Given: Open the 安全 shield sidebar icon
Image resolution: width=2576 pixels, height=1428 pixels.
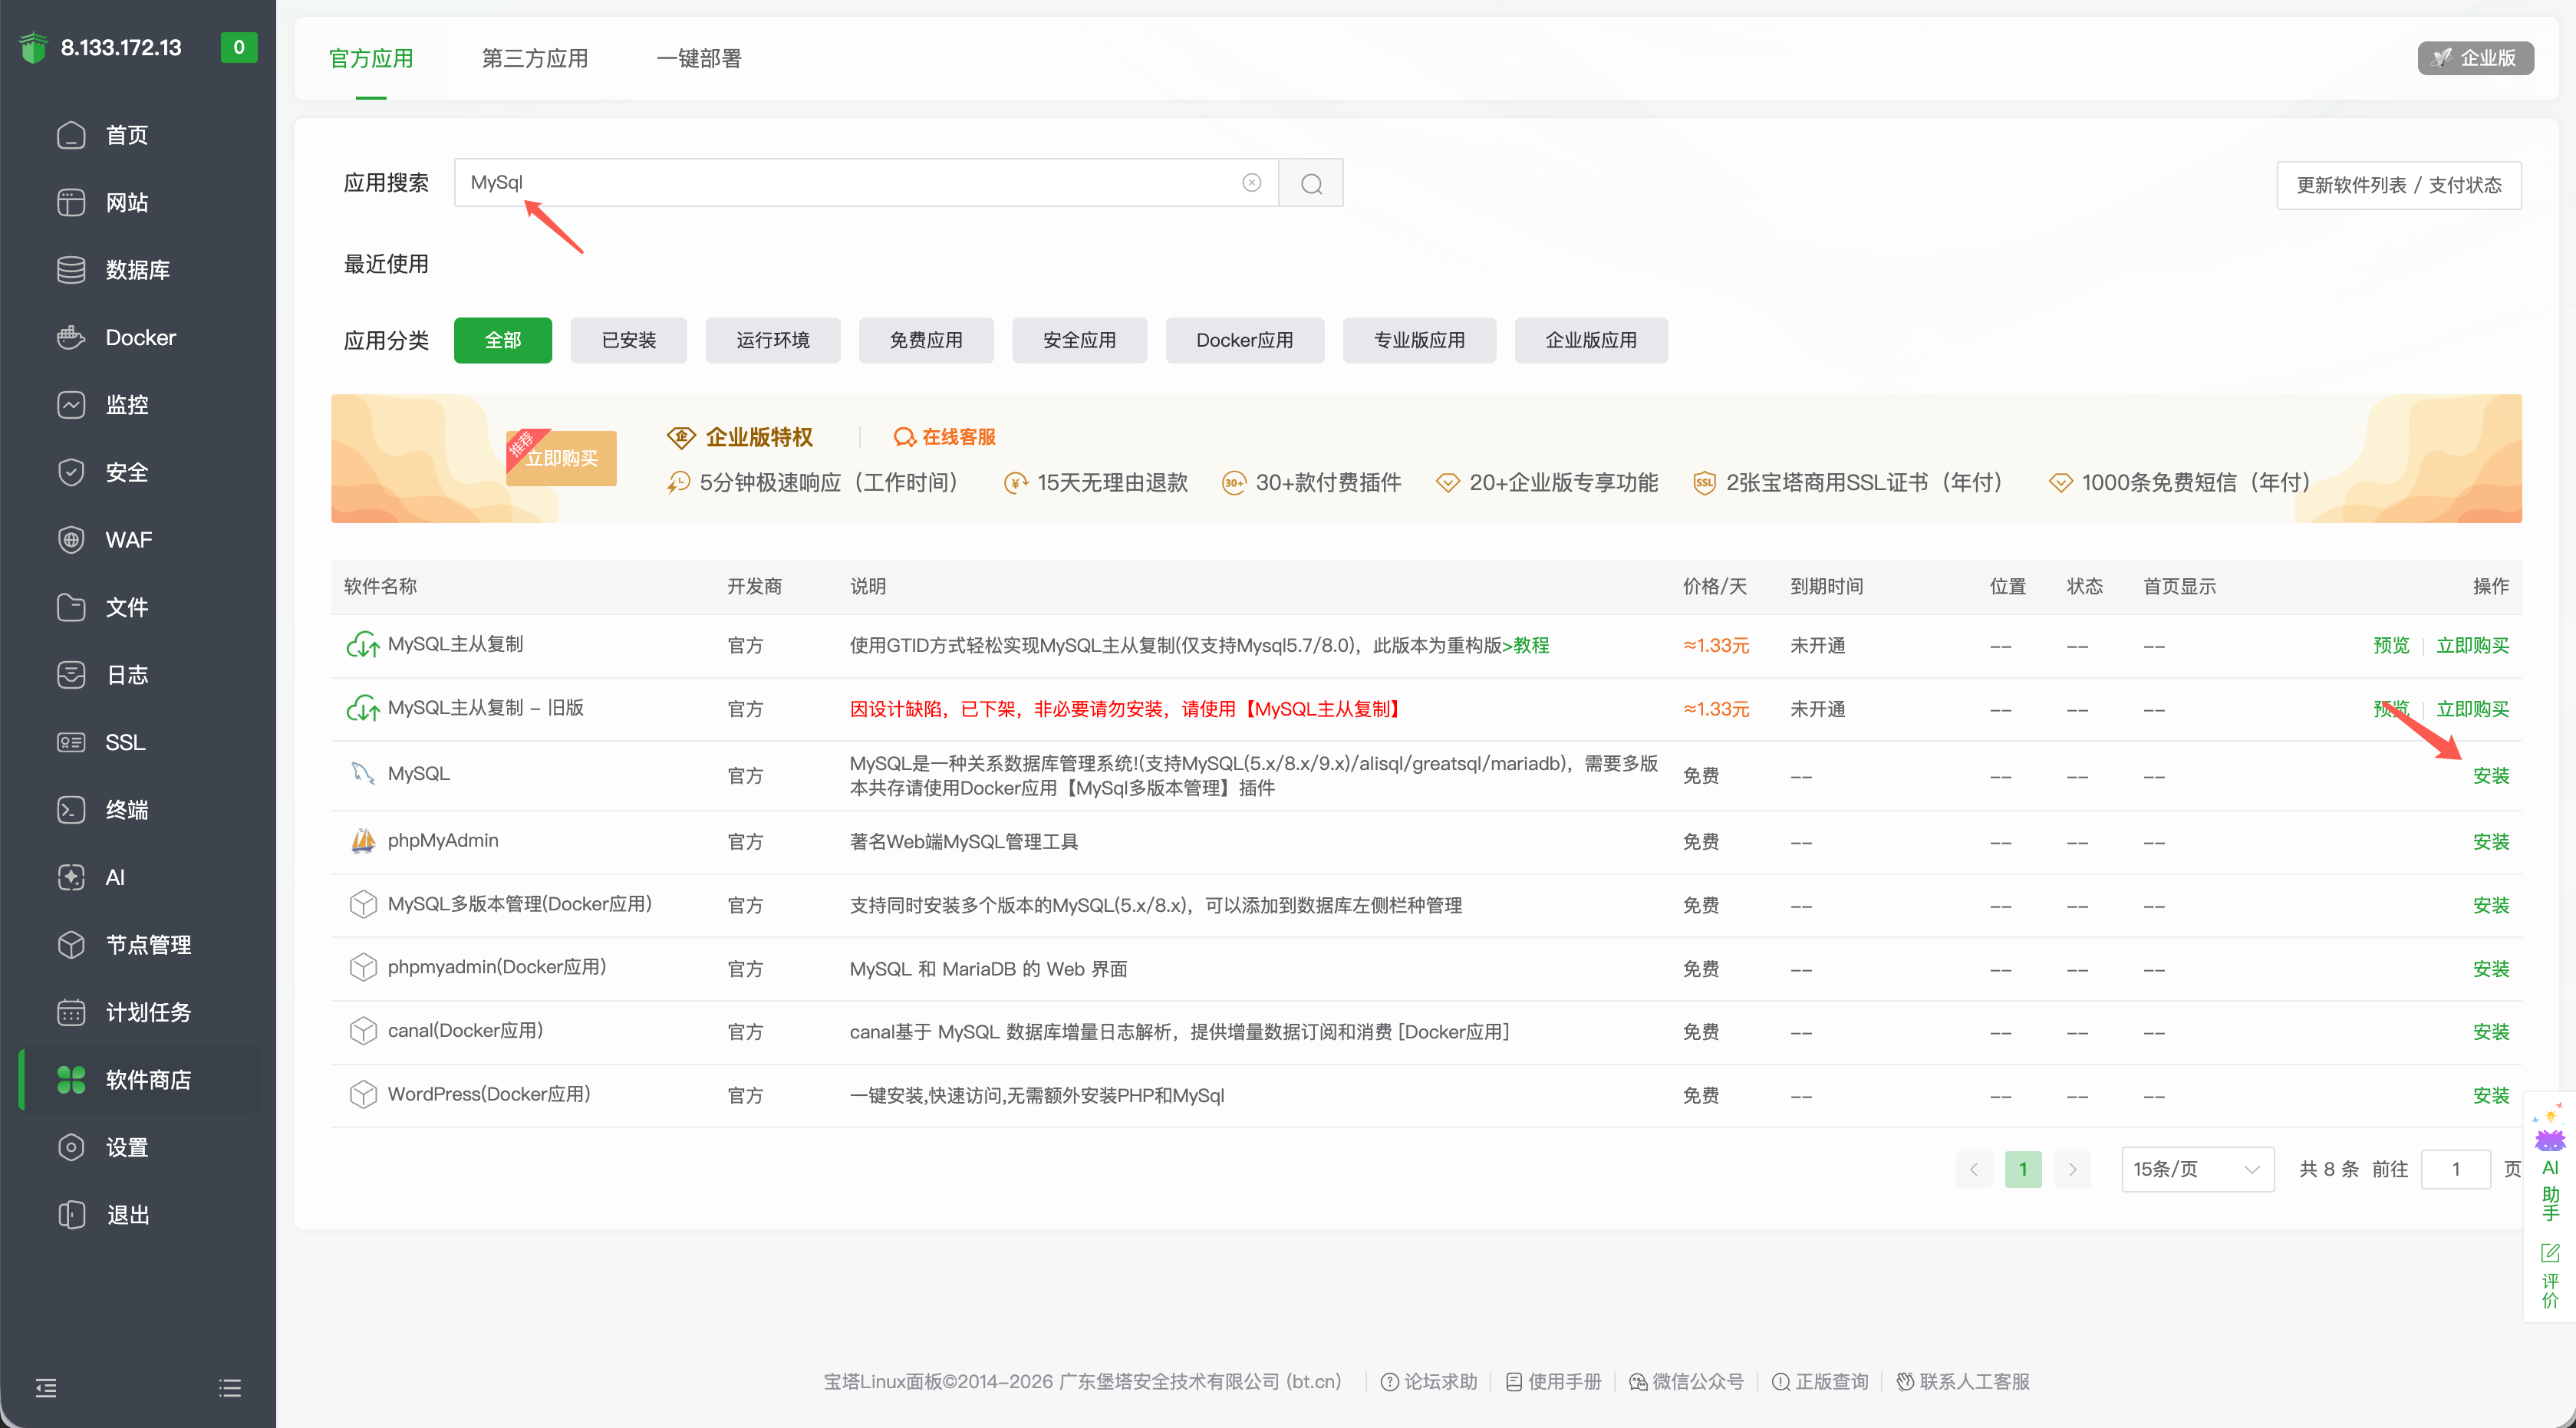Looking at the screenshot, I should click(x=71, y=472).
